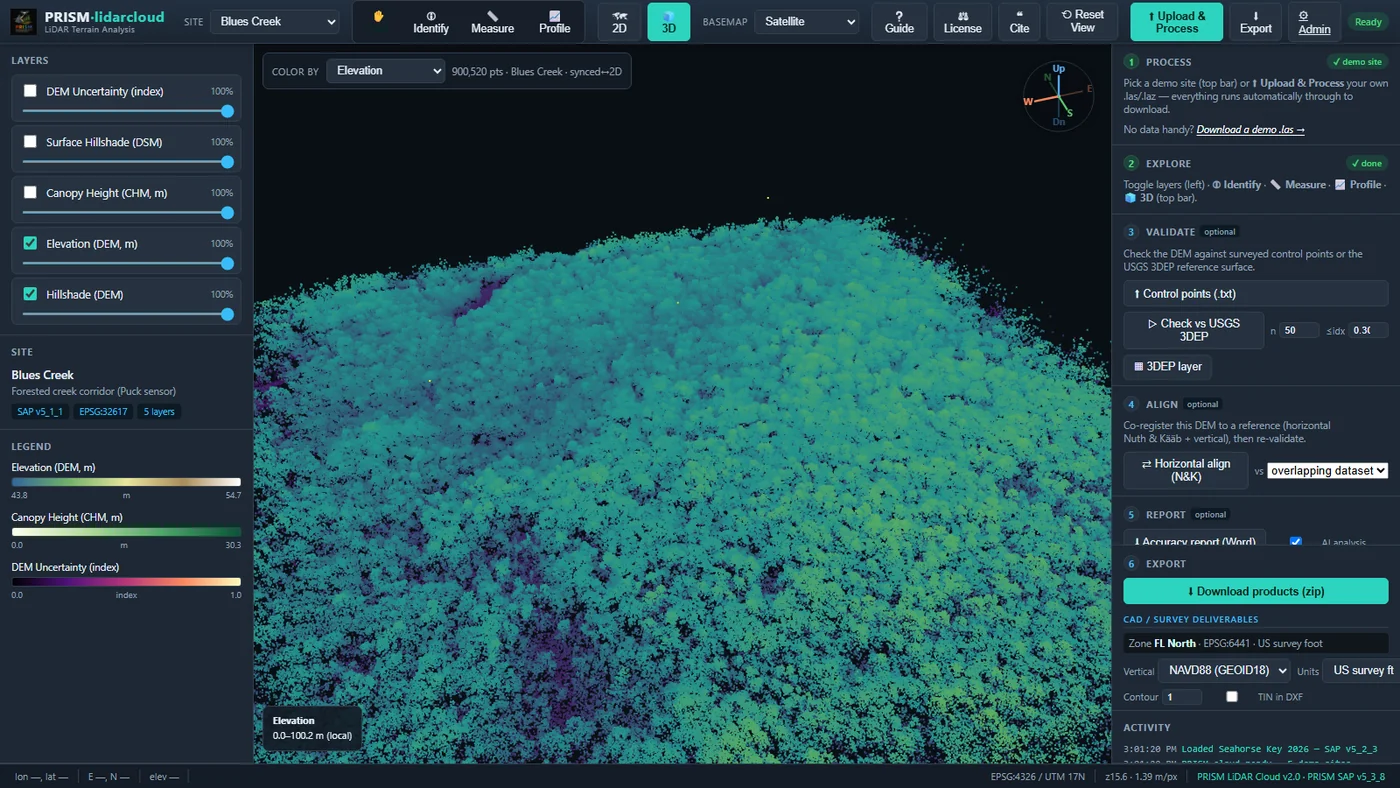
Task: Click the Ready status badge
Action: click(x=1367, y=22)
